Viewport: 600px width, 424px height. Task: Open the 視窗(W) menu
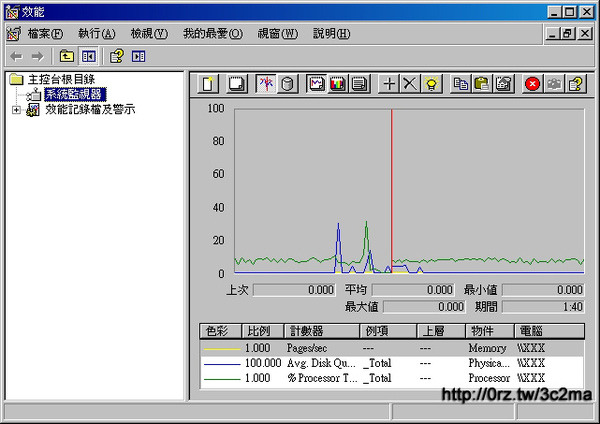point(277,34)
